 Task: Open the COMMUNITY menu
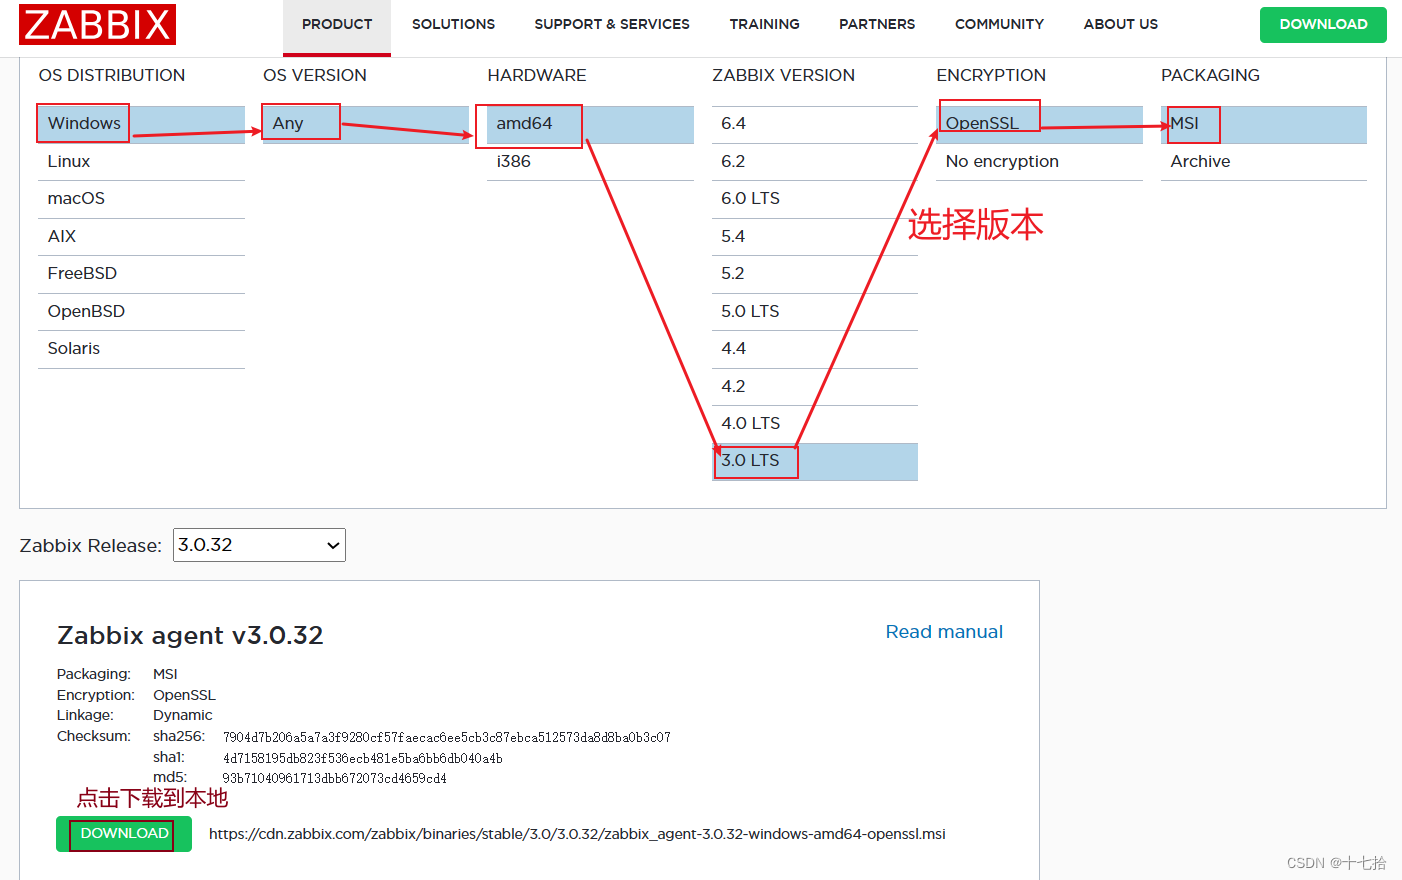coord(999,24)
